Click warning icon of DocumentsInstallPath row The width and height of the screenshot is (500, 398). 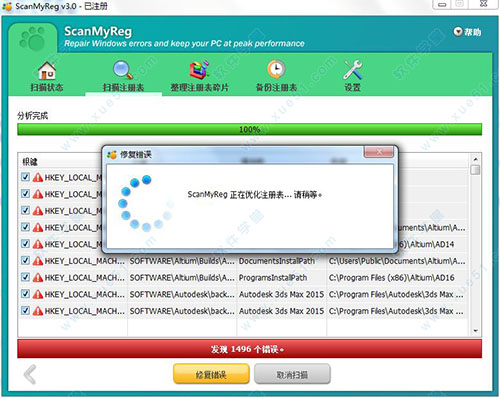coord(38,261)
